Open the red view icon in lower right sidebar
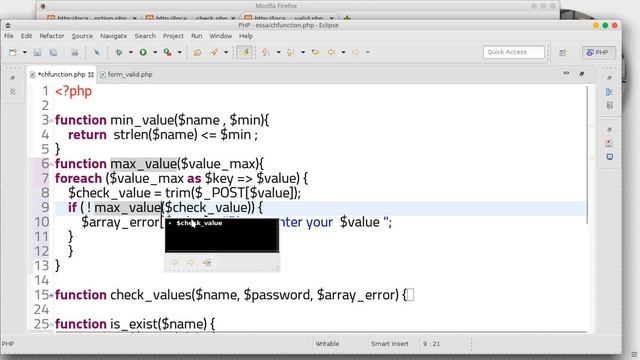The image size is (640, 360). coord(609,143)
